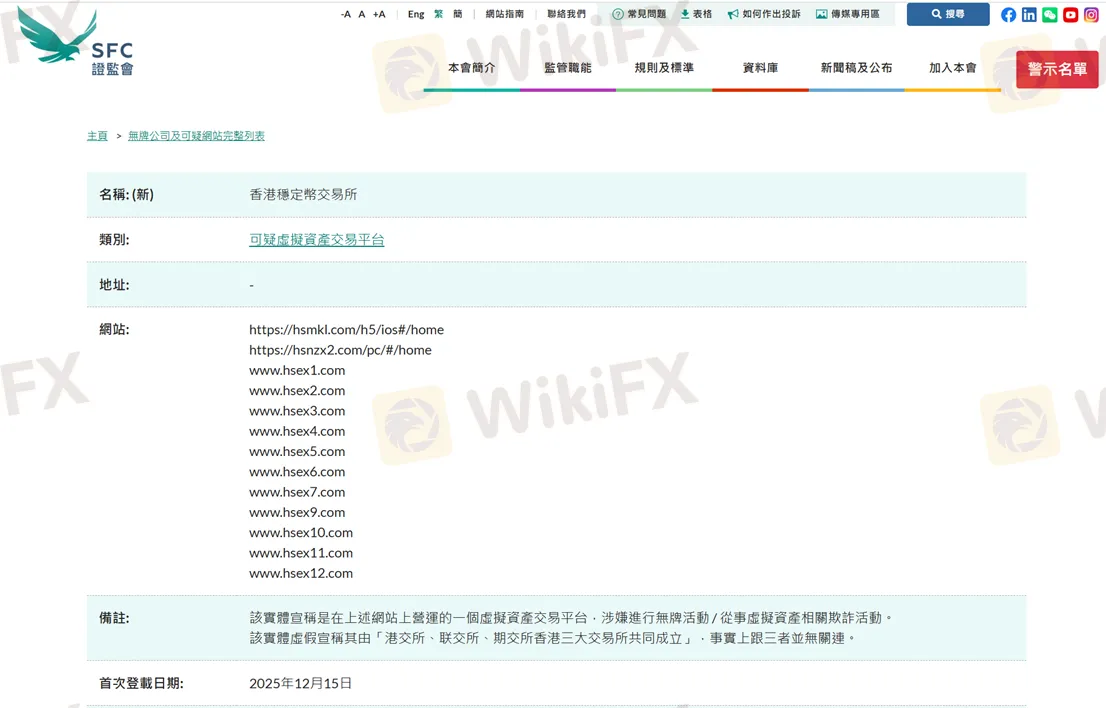
Task: Open the SFC Instagram icon
Action: click(x=1090, y=15)
